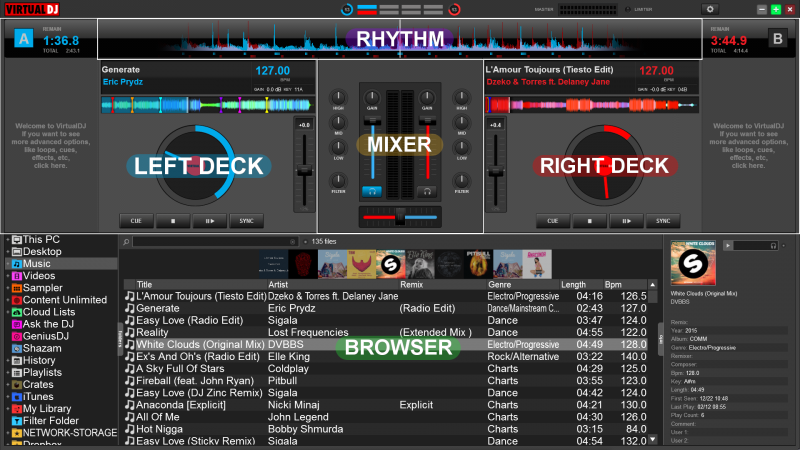
Task: Click left channel volume fader
Action: [x=372, y=121]
